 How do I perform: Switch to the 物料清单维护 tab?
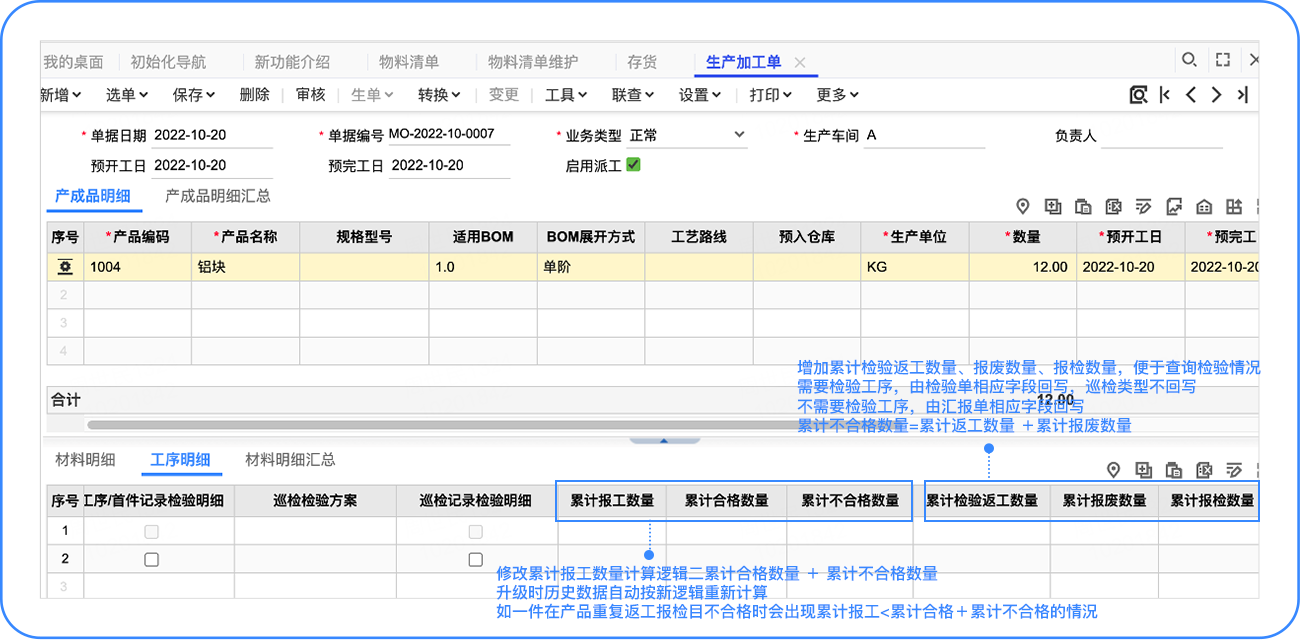[532, 62]
